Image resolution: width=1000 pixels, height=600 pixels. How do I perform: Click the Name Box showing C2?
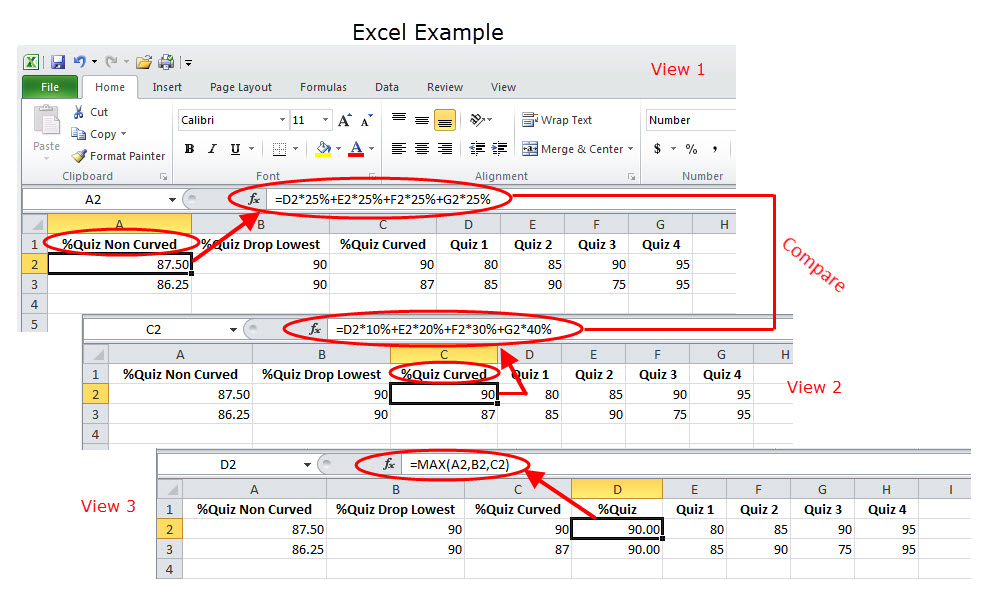click(154, 330)
